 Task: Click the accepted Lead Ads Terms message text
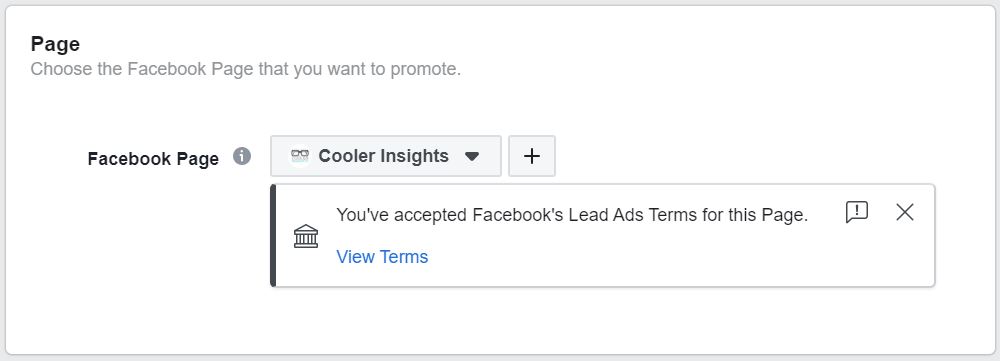(572, 215)
